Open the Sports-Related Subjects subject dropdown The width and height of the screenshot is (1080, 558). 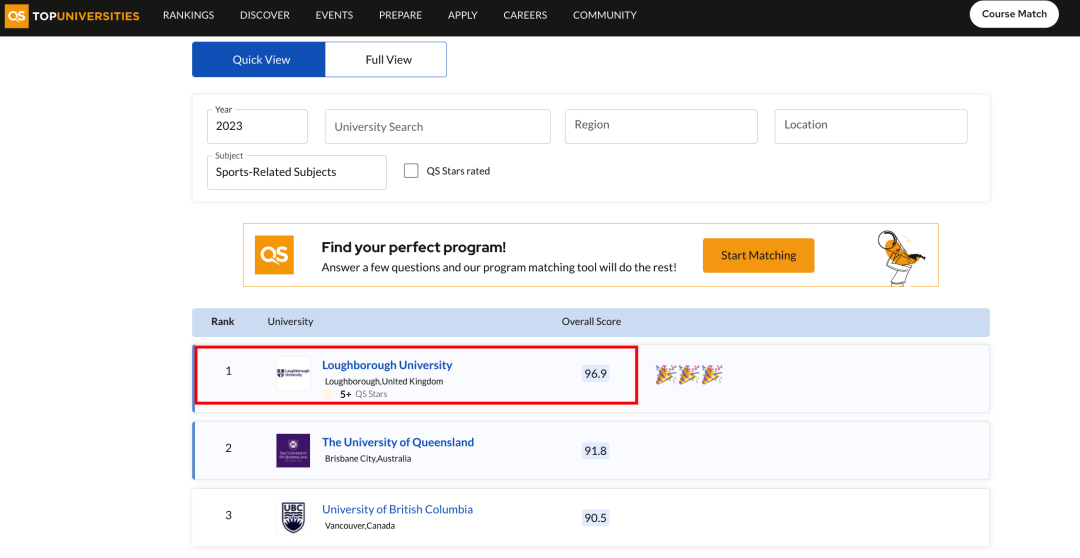[297, 172]
